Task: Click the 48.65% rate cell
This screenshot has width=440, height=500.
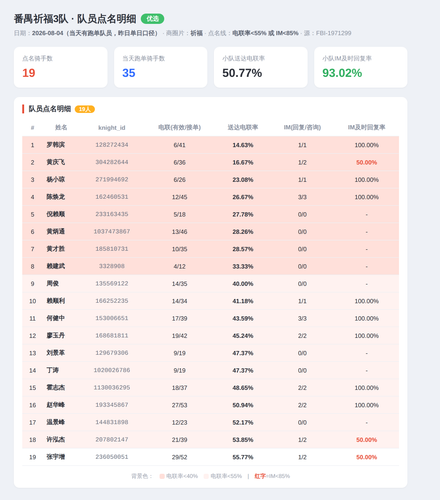Action: click(243, 388)
